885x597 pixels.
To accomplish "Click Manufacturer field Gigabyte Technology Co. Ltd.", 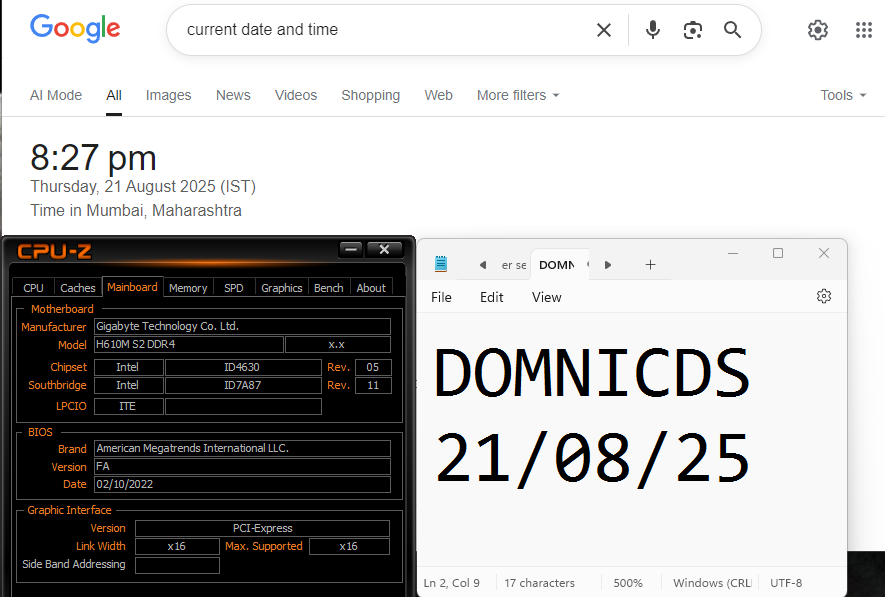I will pos(242,326).
